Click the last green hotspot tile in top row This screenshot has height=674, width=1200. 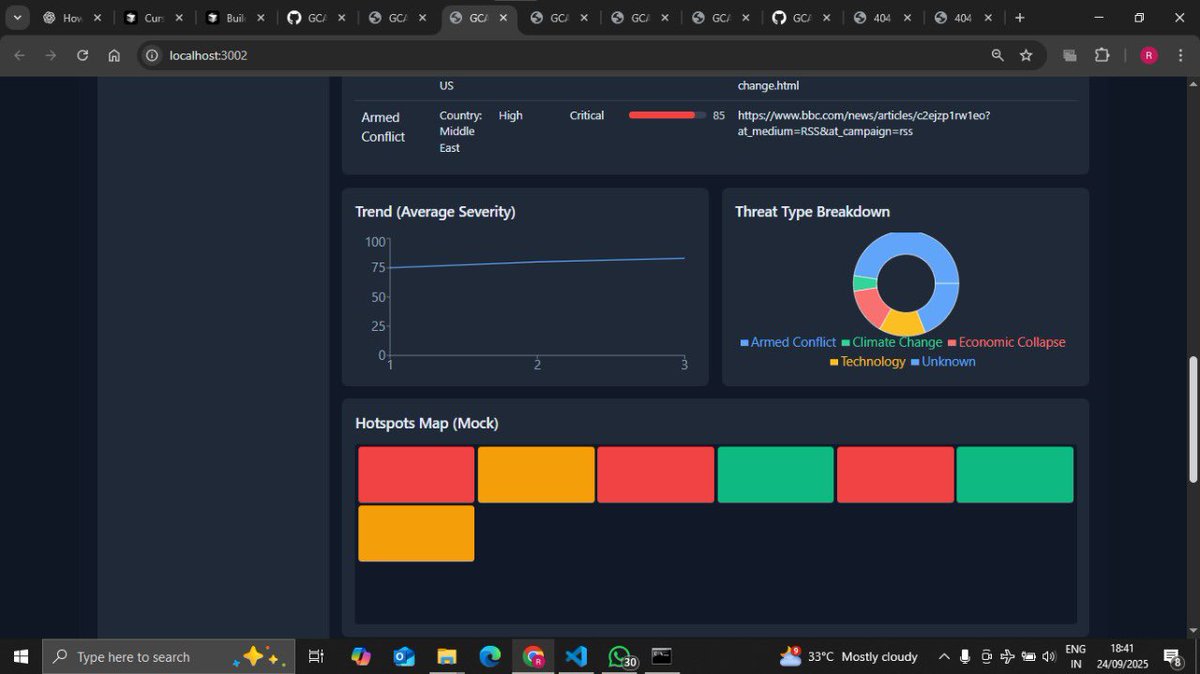1015,475
